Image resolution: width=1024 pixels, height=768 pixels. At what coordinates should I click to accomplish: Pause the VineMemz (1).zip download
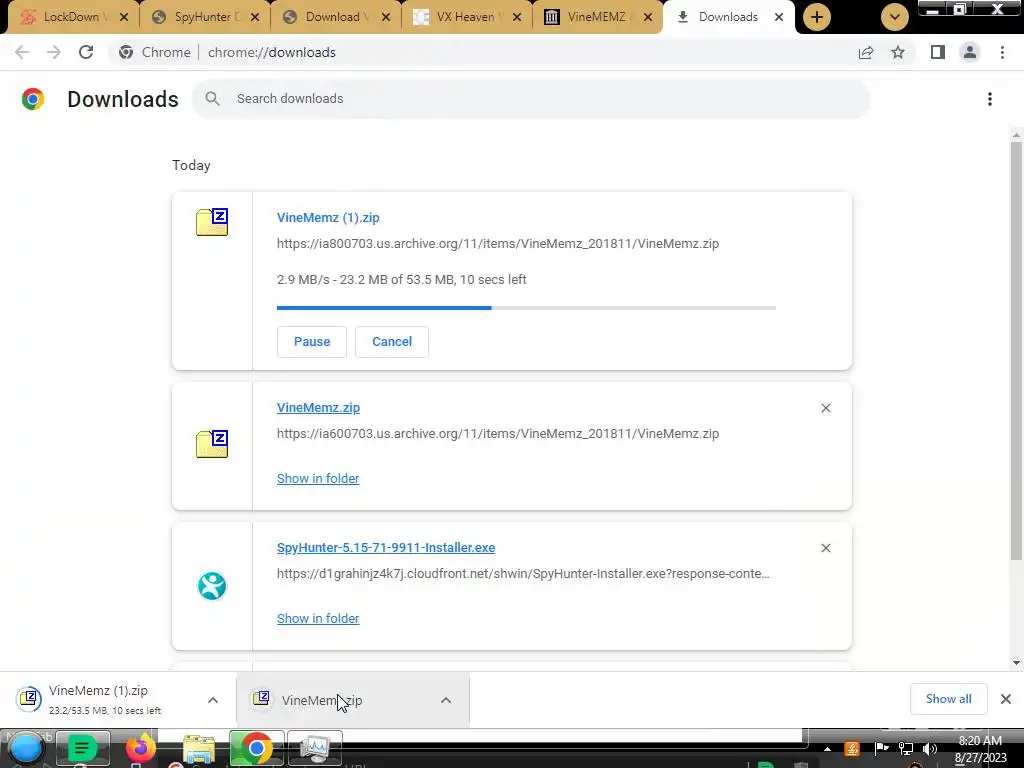312,342
